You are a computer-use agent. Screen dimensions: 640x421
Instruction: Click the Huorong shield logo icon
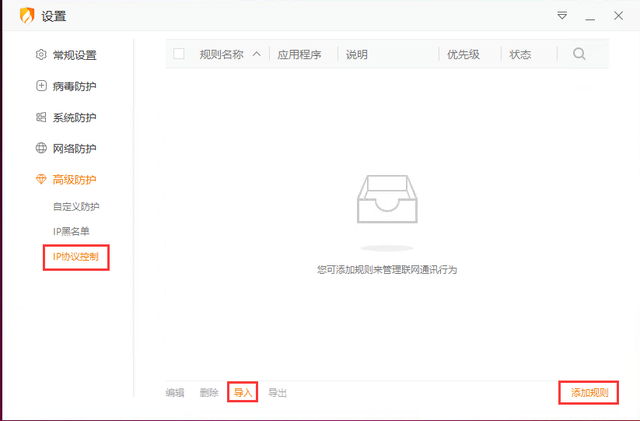(27, 16)
